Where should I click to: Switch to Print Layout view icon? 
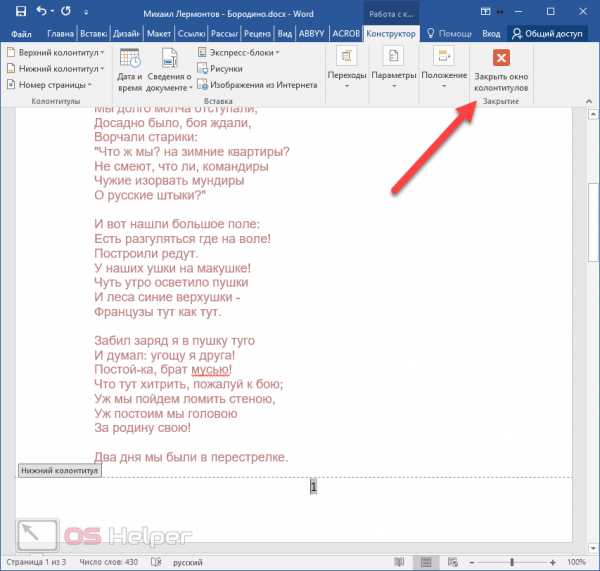pyautogui.click(x=426, y=562)
